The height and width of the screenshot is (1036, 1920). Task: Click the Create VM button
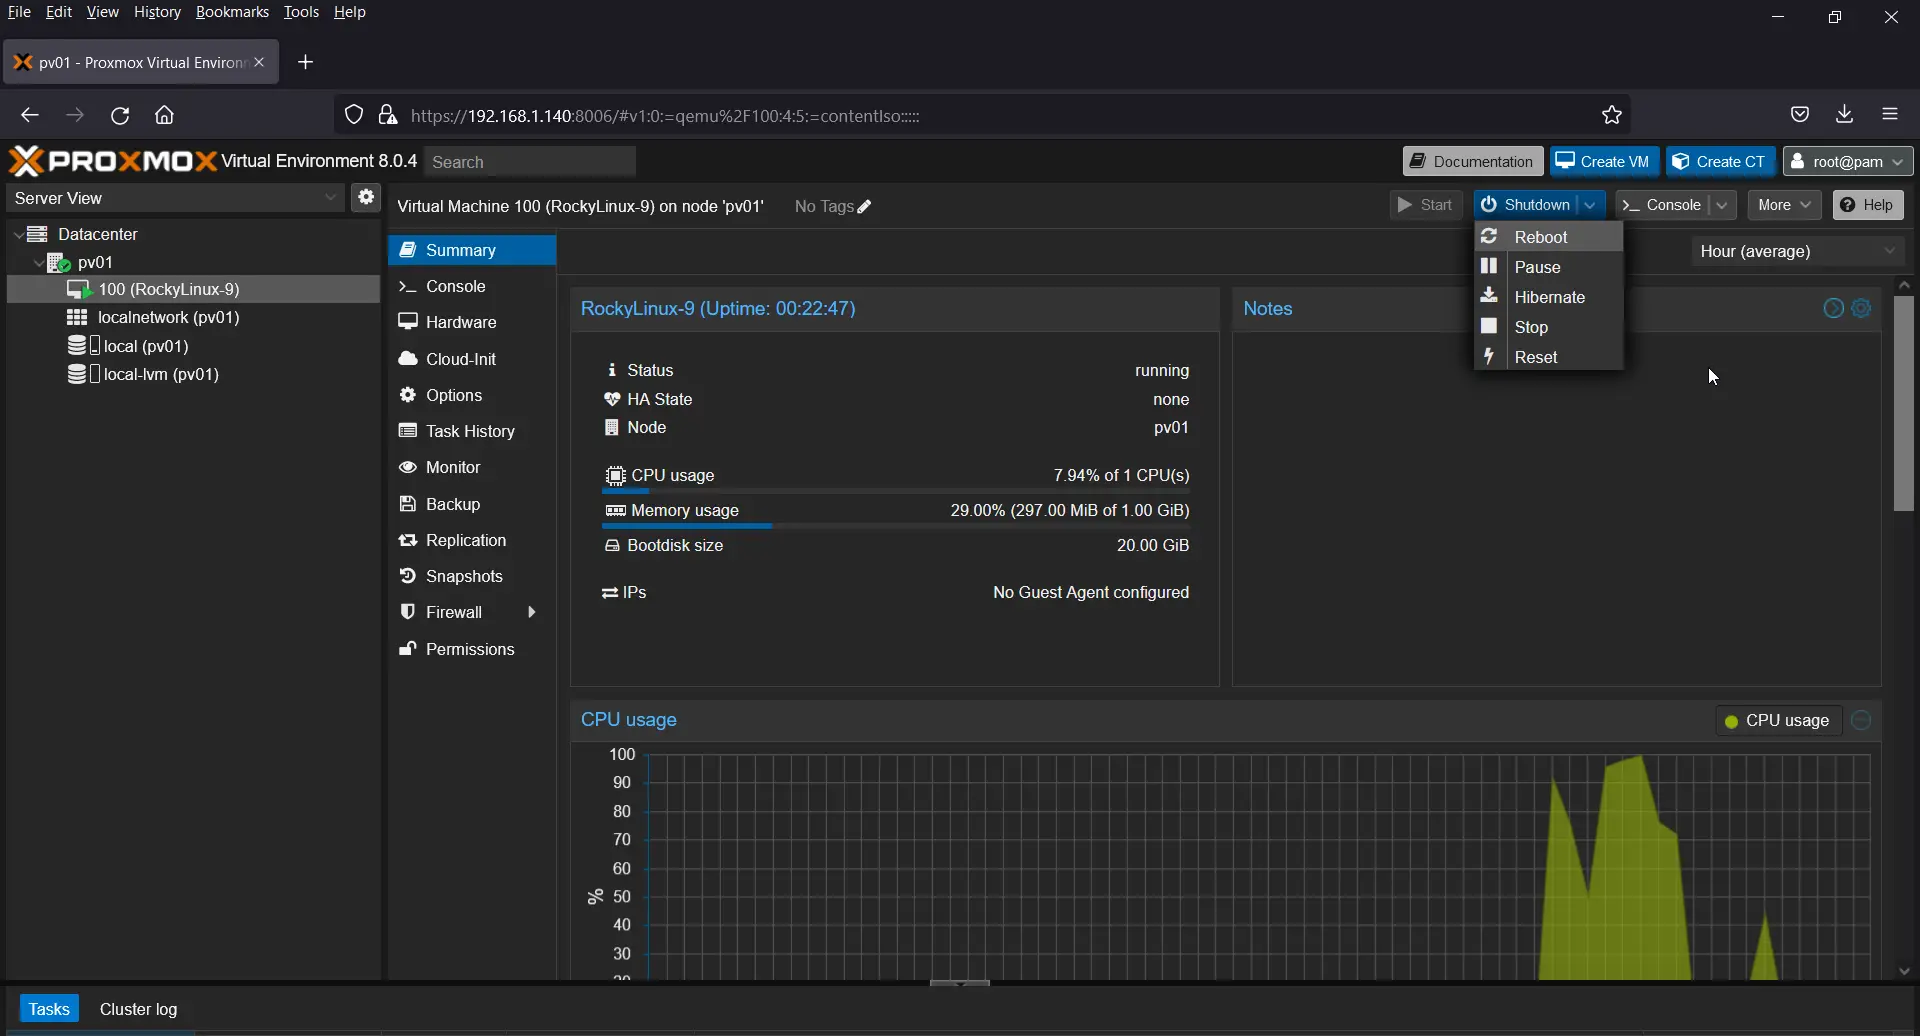[1604, 162]
